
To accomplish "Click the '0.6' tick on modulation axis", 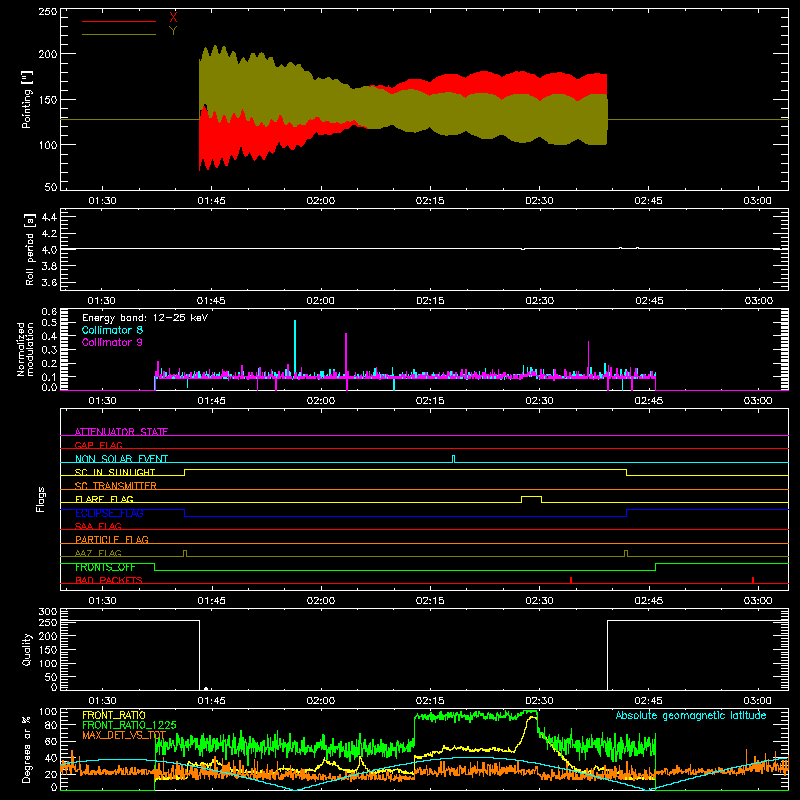I will (49, 311).
